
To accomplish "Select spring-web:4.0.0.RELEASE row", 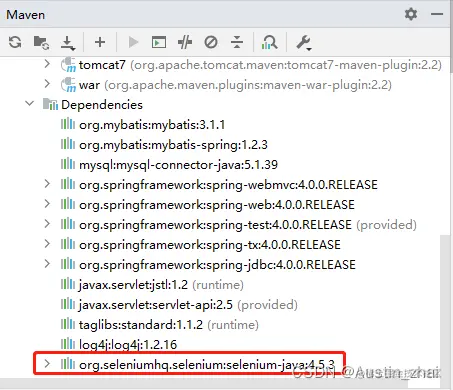I will [217, 205].
